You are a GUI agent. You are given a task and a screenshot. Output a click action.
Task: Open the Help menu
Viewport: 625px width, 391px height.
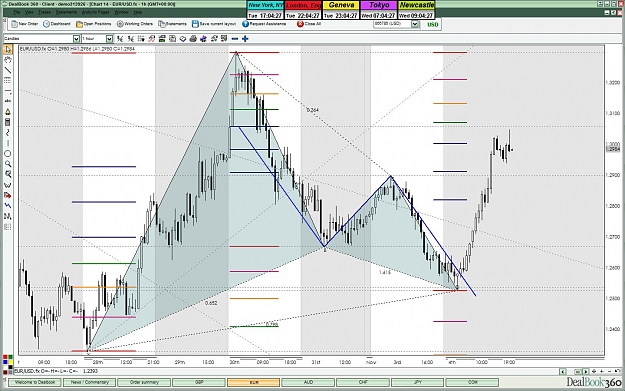[x=138, y=12]
